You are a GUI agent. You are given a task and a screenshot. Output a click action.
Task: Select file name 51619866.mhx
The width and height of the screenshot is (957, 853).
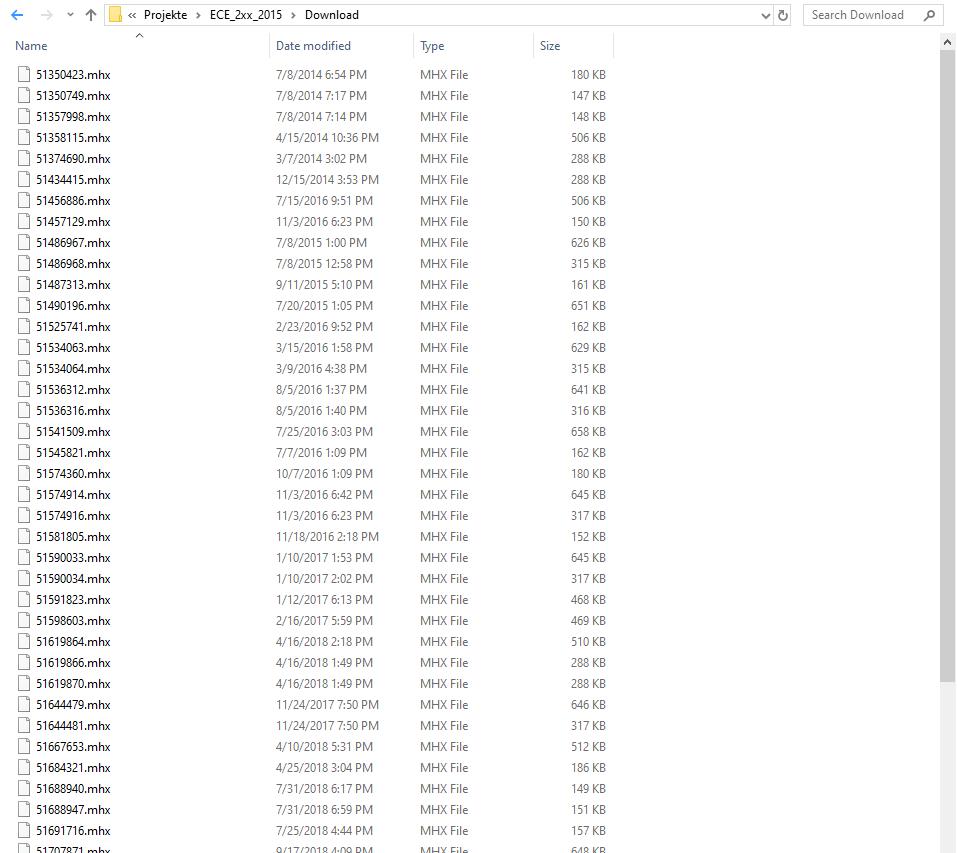(x=73, y=663)
